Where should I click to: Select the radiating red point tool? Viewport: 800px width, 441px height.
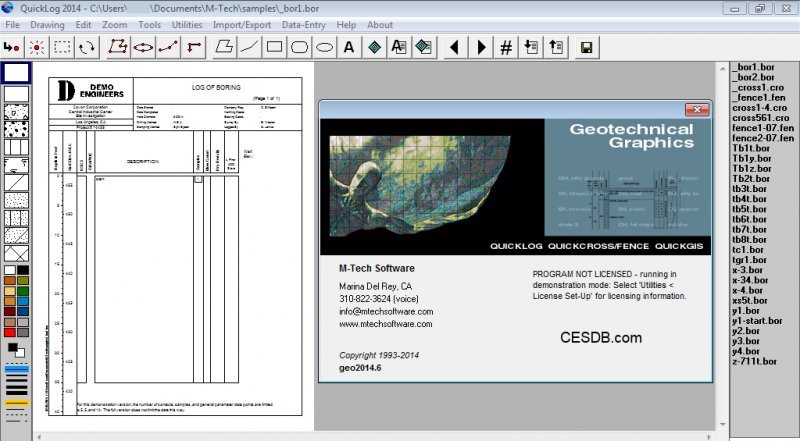(37, 47)
